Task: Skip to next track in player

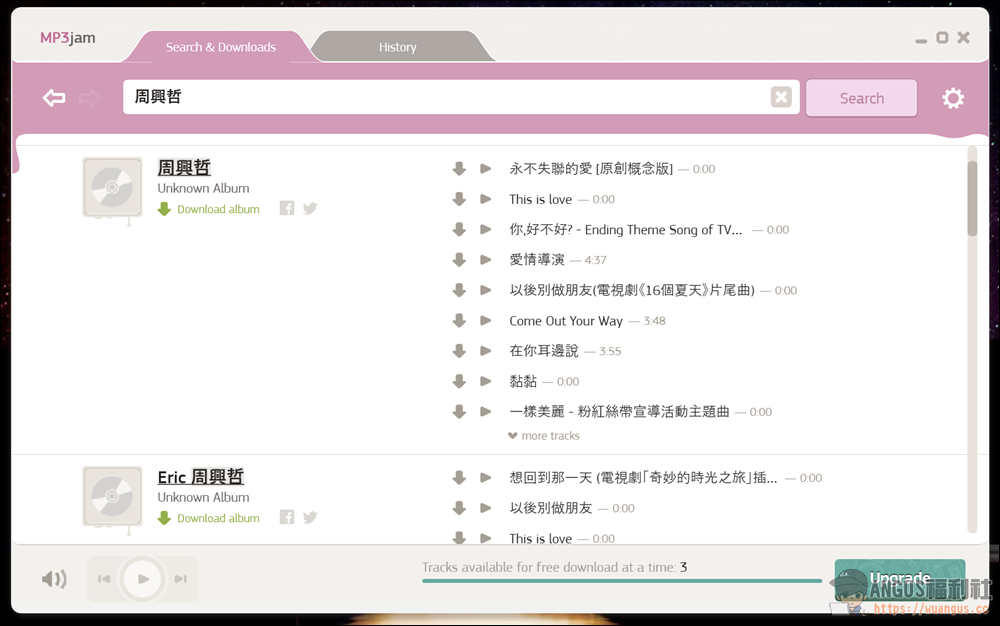Action: (x=181, y=579)
